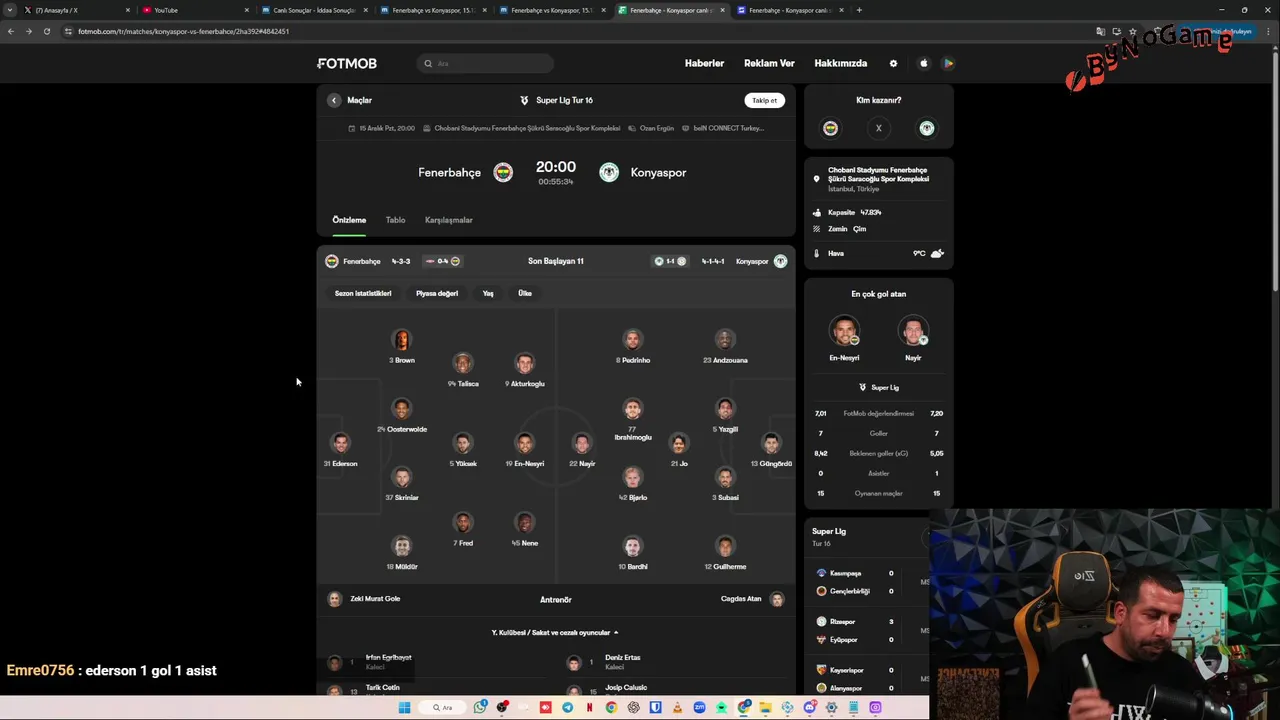This screenshot has height=720, width=1280.
Task: Open Talisca player avatar in lineup
Action: (462, 362)
